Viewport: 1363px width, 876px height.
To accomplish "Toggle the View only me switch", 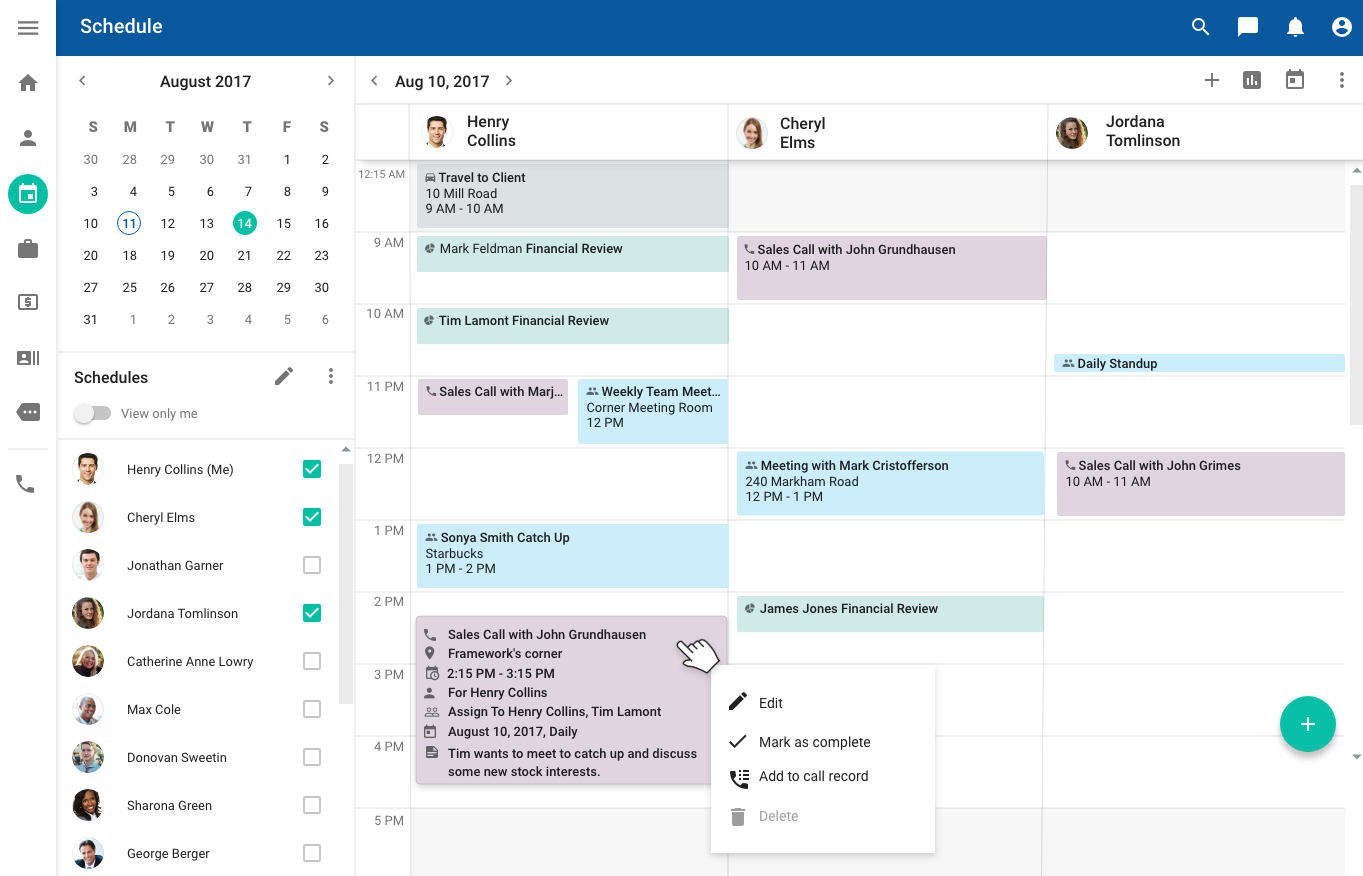I will tap(92, 413).
